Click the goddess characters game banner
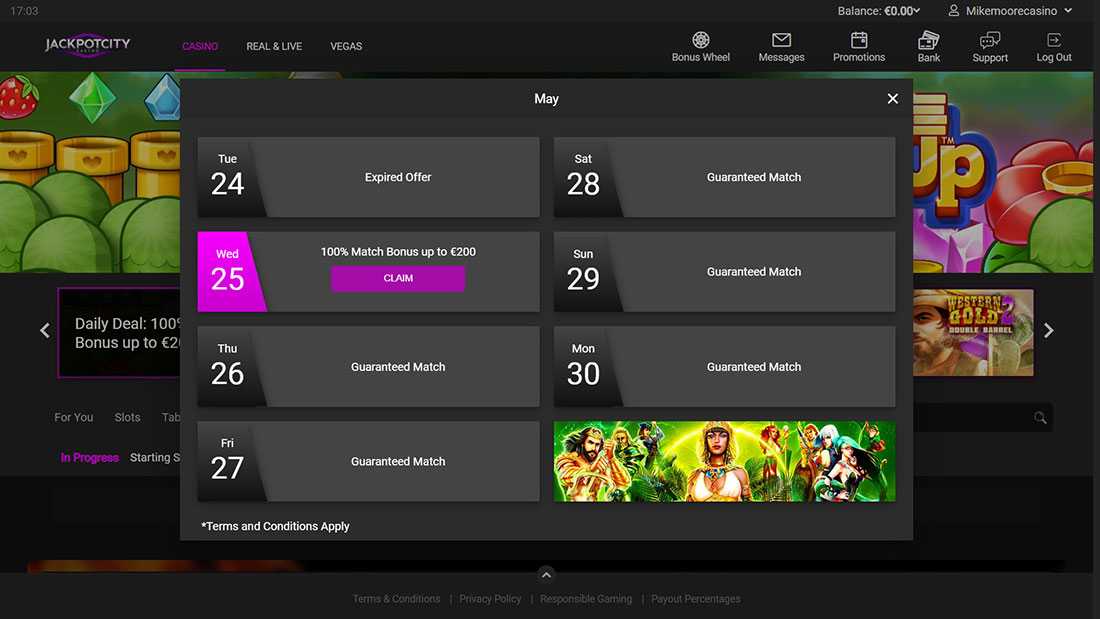 coord(724,461)
